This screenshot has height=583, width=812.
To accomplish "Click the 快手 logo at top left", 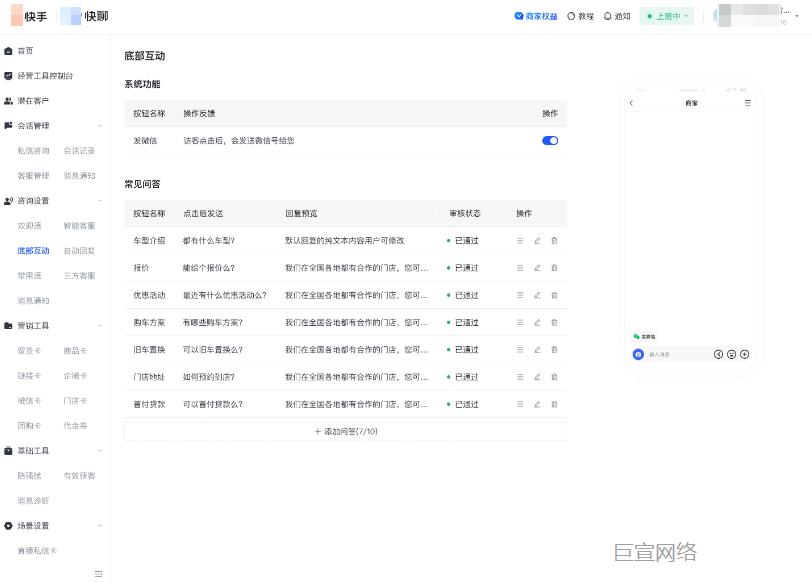I will (x=29, y=17).
